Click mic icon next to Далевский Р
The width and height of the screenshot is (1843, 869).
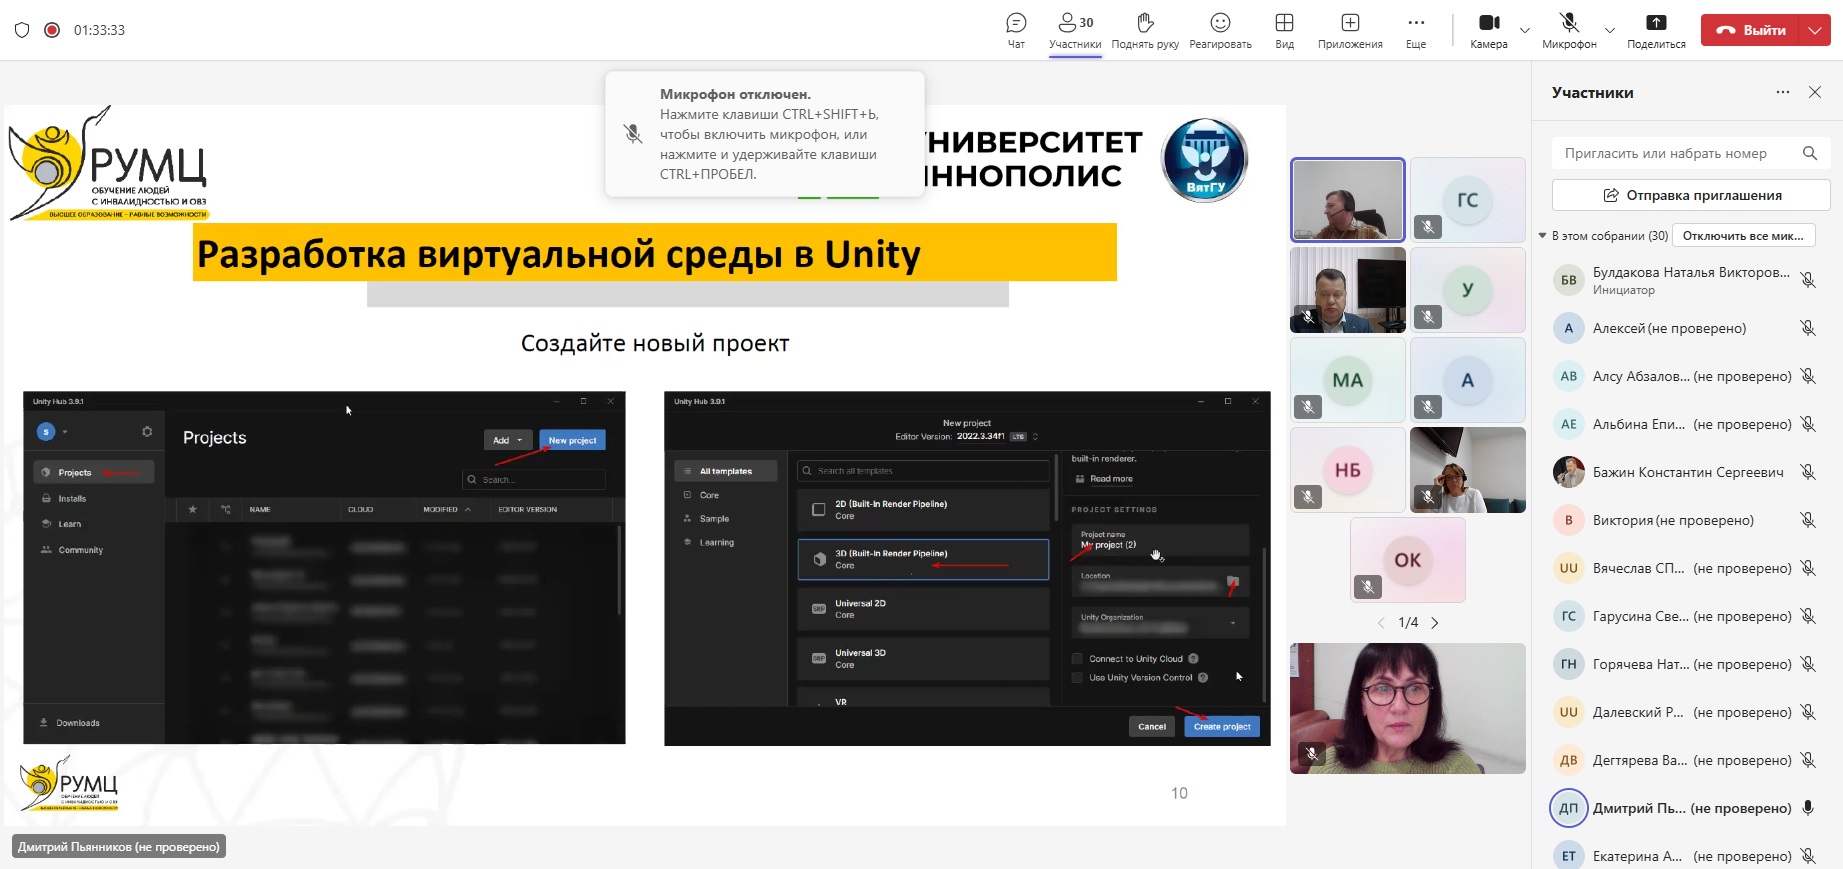pos(1808,712)
